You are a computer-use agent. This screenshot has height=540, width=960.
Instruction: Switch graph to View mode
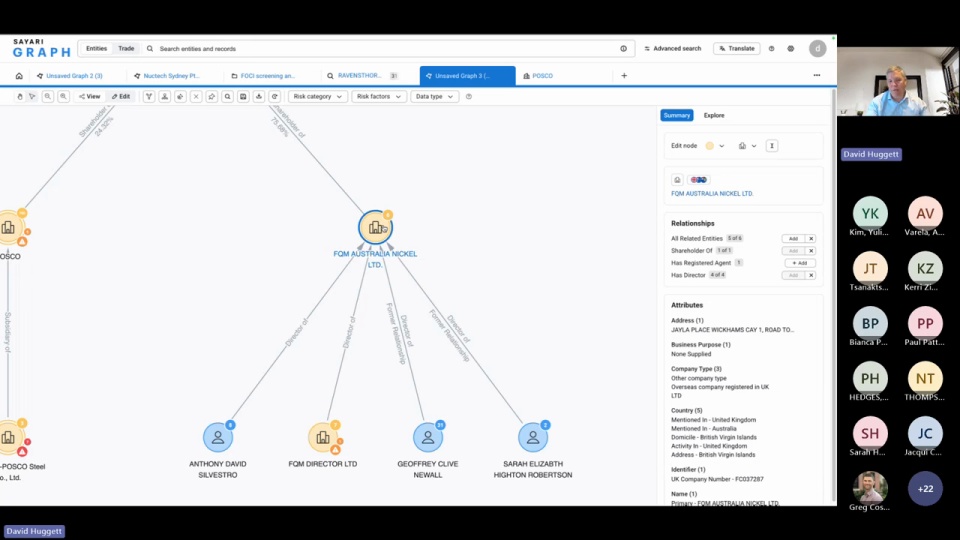[x=89, y=97]
